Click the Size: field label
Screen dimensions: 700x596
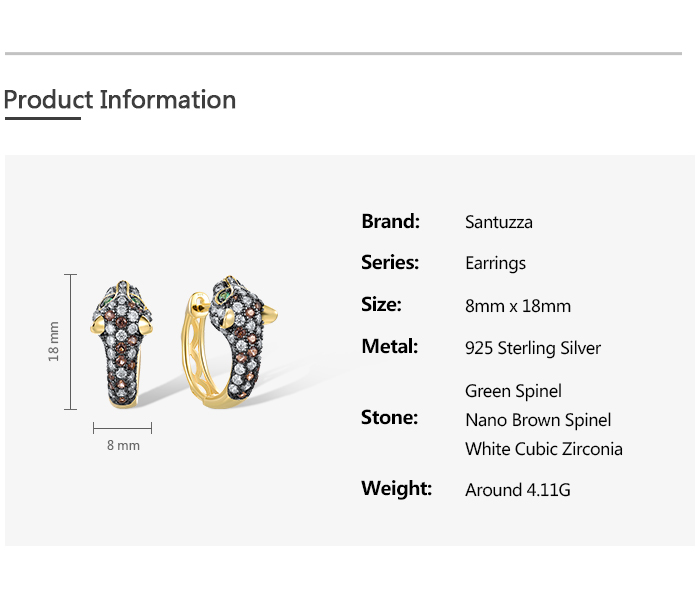click(x=381, y=304)
